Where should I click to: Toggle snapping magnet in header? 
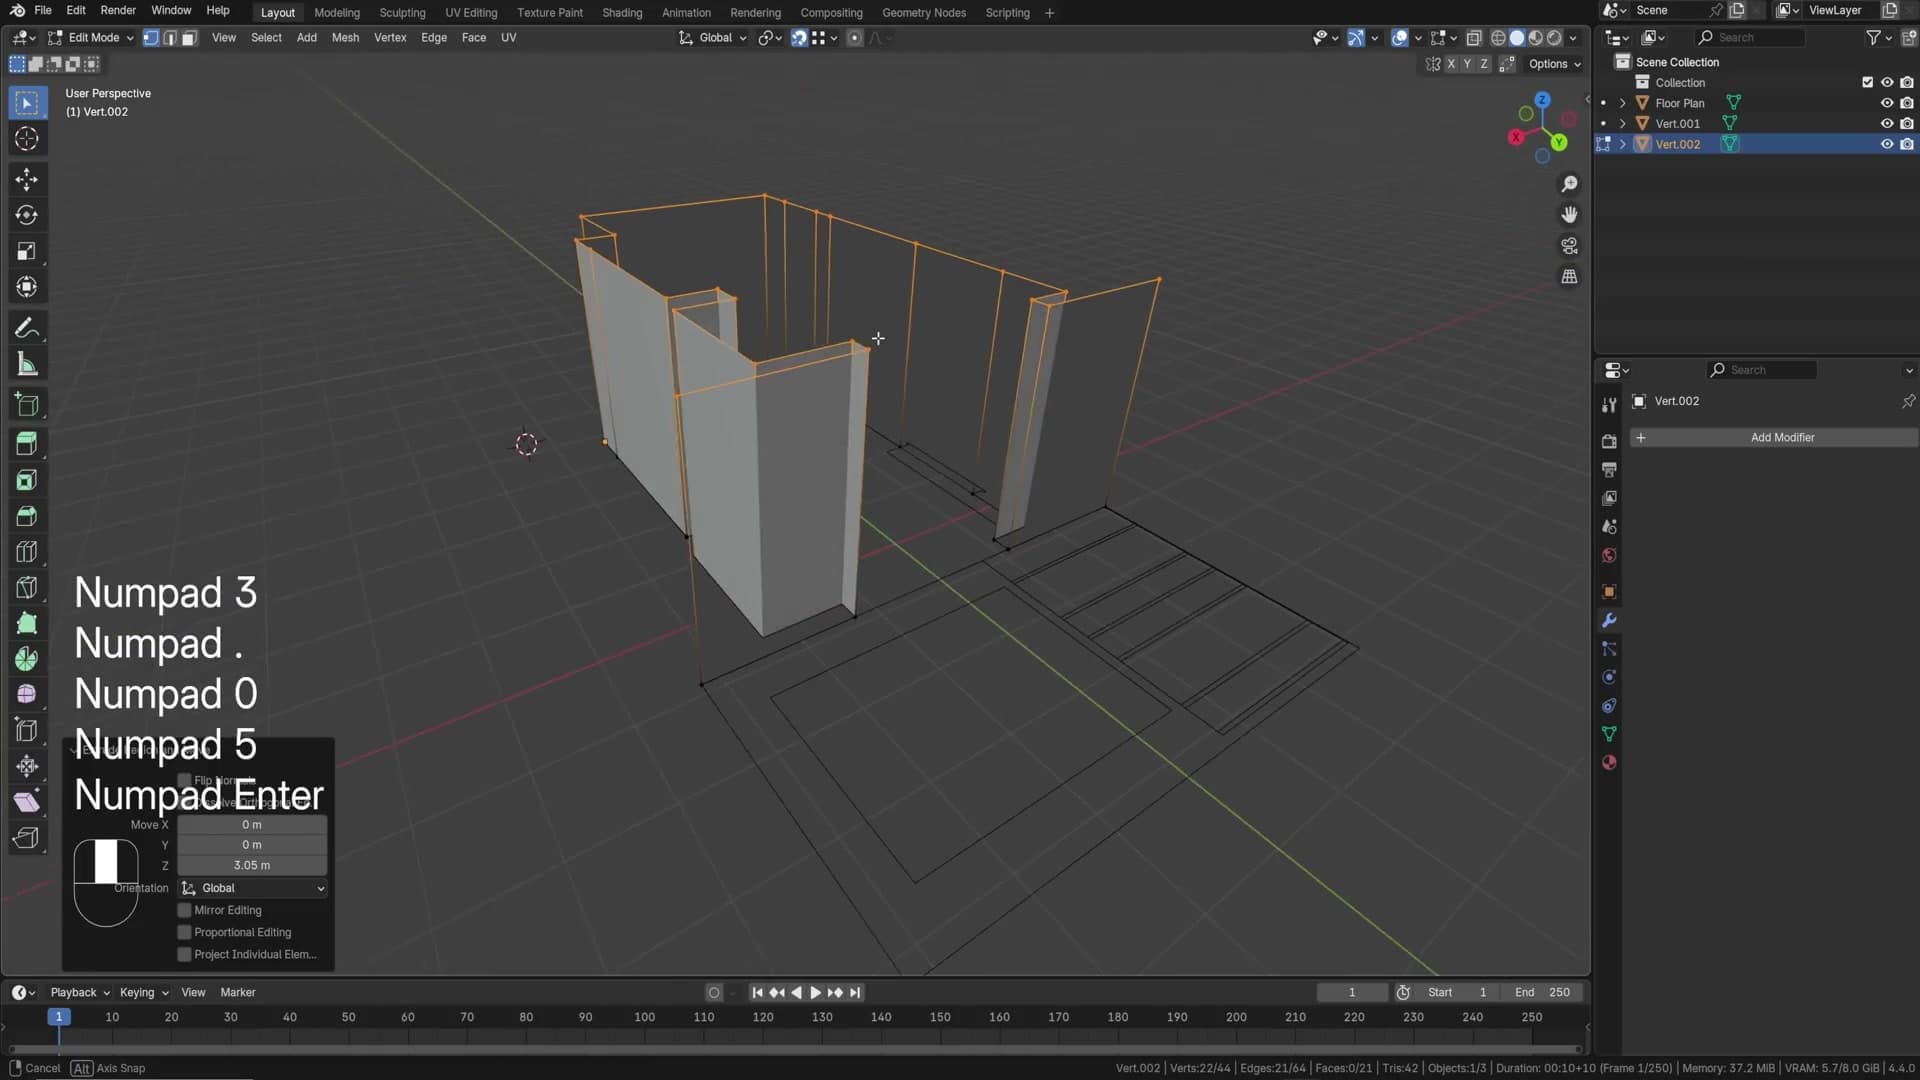799,38
